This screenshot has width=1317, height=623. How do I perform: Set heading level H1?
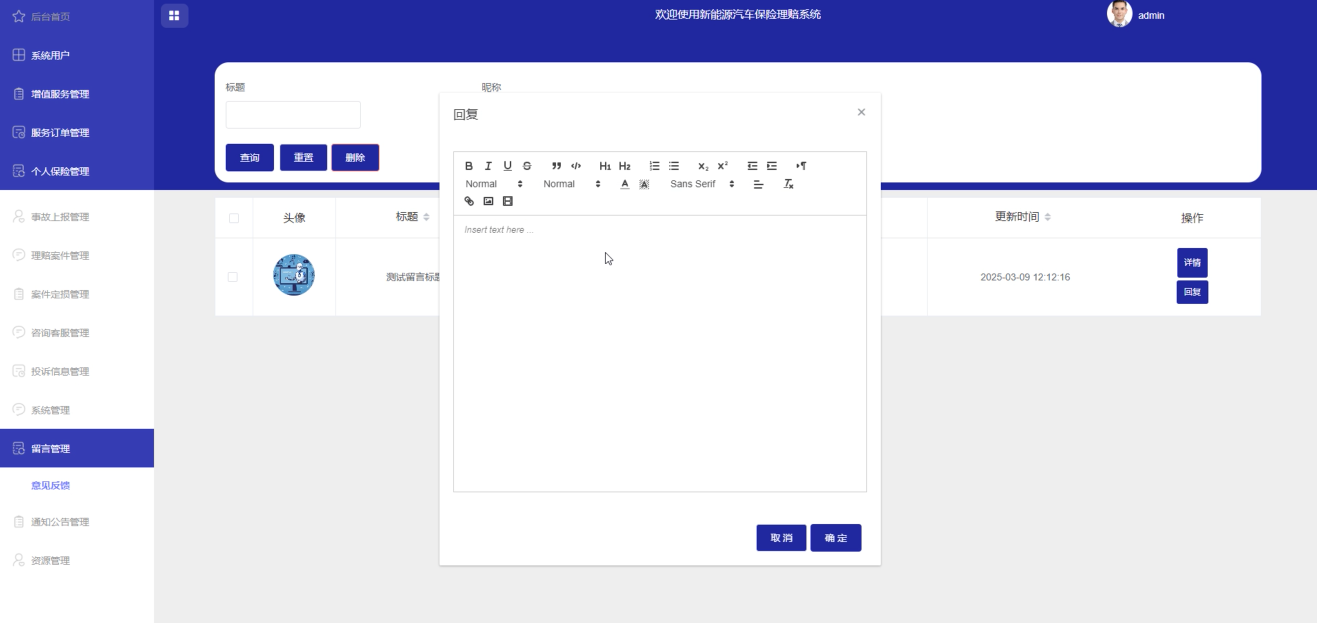pyautogui.click(x=605, y=166)
